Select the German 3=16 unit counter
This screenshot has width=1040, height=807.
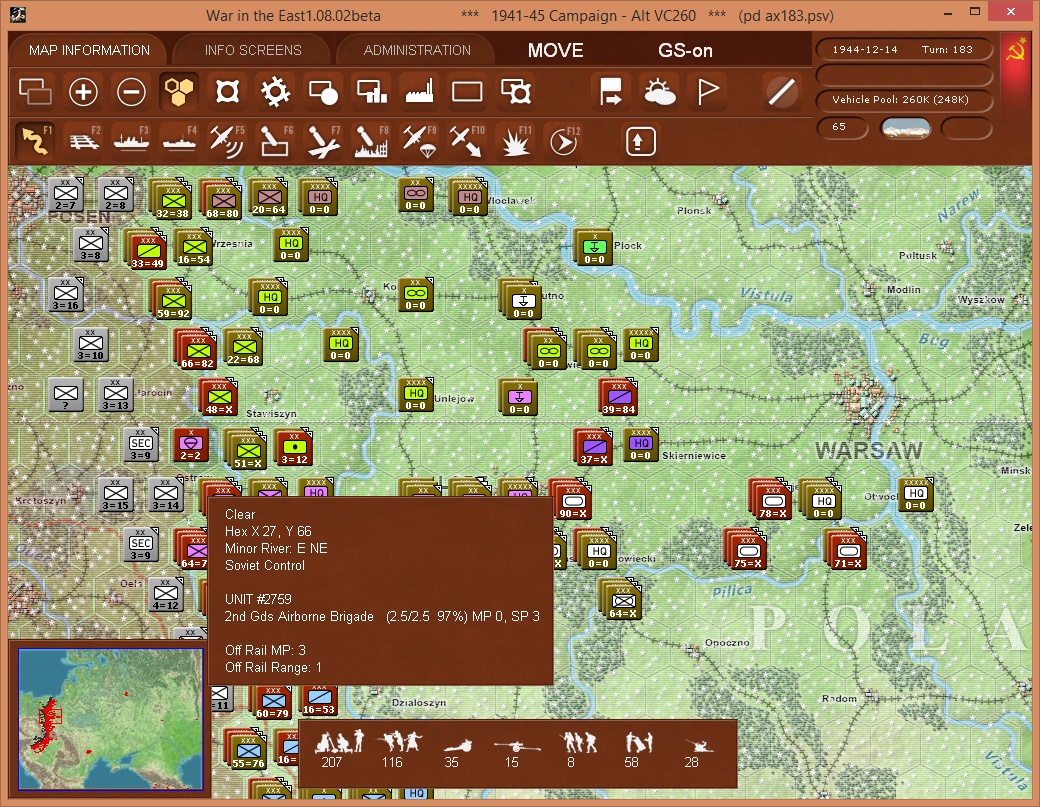coord(66,294)
